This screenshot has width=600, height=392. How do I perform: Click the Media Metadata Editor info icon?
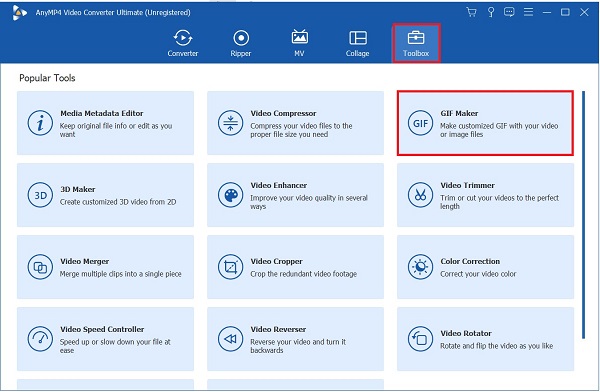coord(40,123)
